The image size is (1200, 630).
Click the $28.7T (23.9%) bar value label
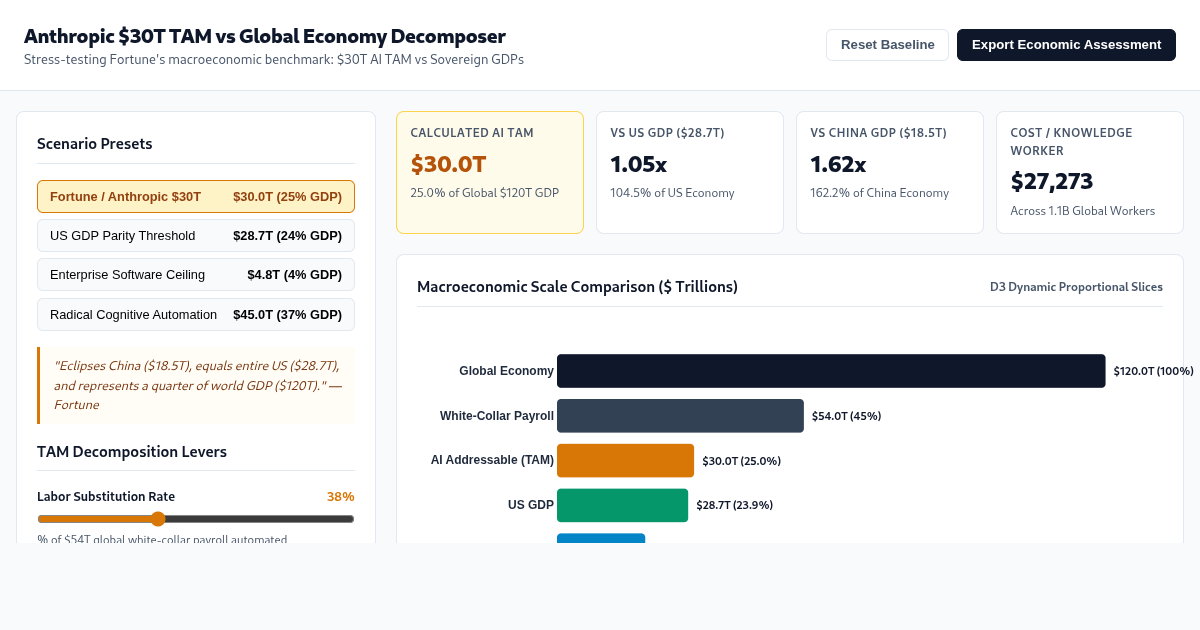(734, 505)
